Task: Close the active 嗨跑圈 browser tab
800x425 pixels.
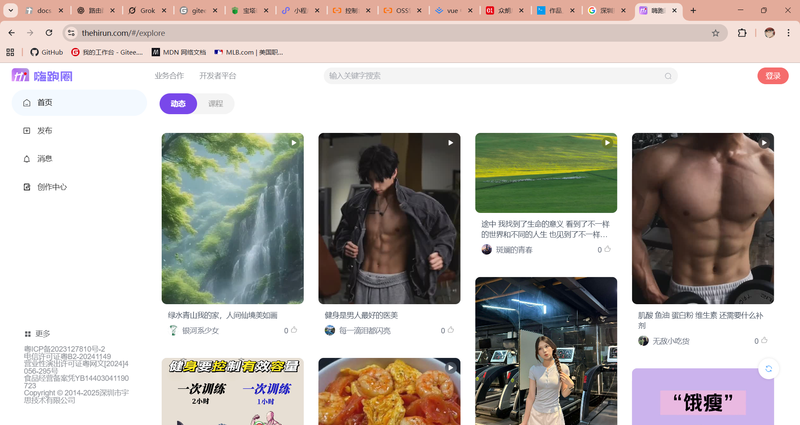Action: [x=674, y=10]
